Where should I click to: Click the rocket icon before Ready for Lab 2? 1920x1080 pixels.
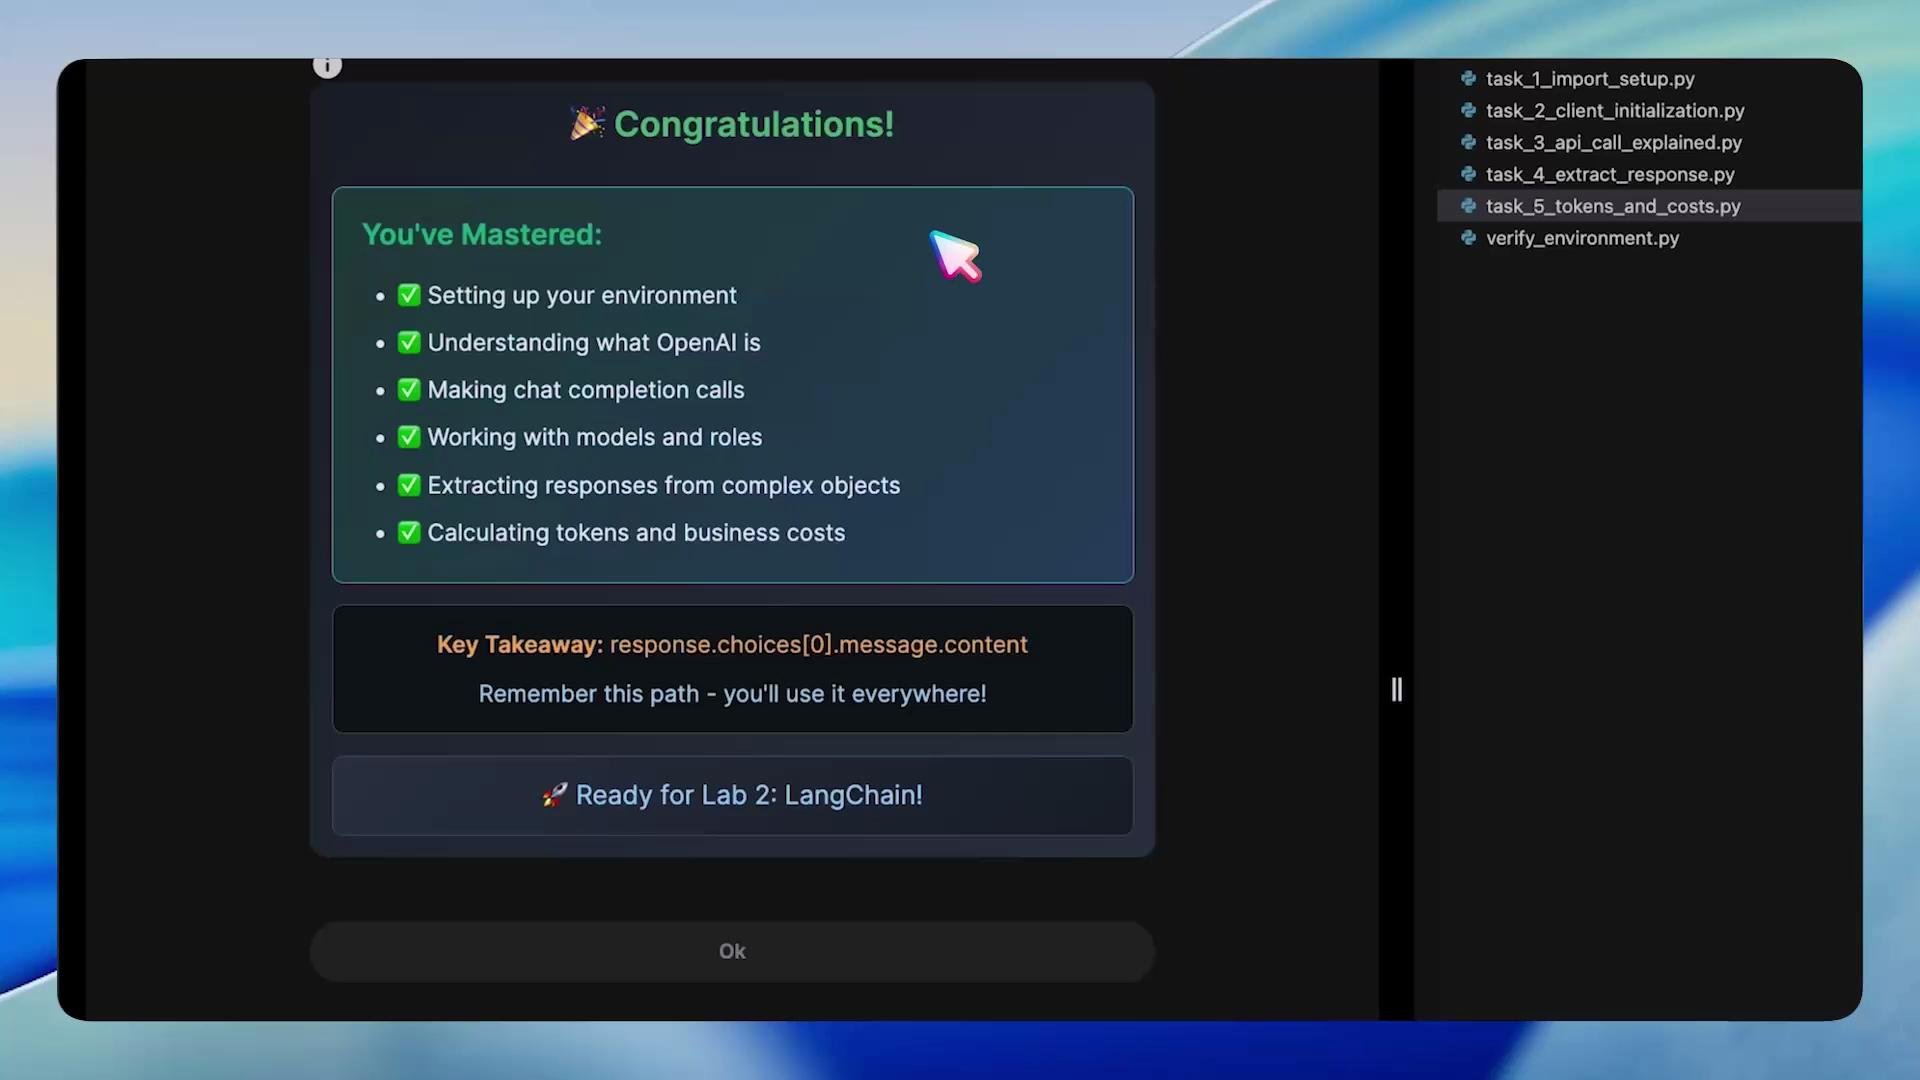point(555,795)
